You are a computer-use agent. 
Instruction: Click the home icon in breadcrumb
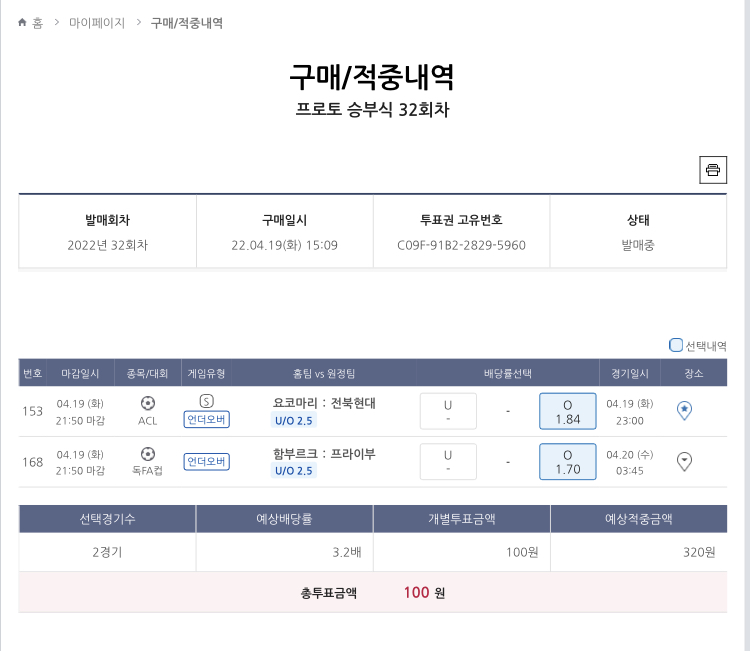tap(22, 22)
